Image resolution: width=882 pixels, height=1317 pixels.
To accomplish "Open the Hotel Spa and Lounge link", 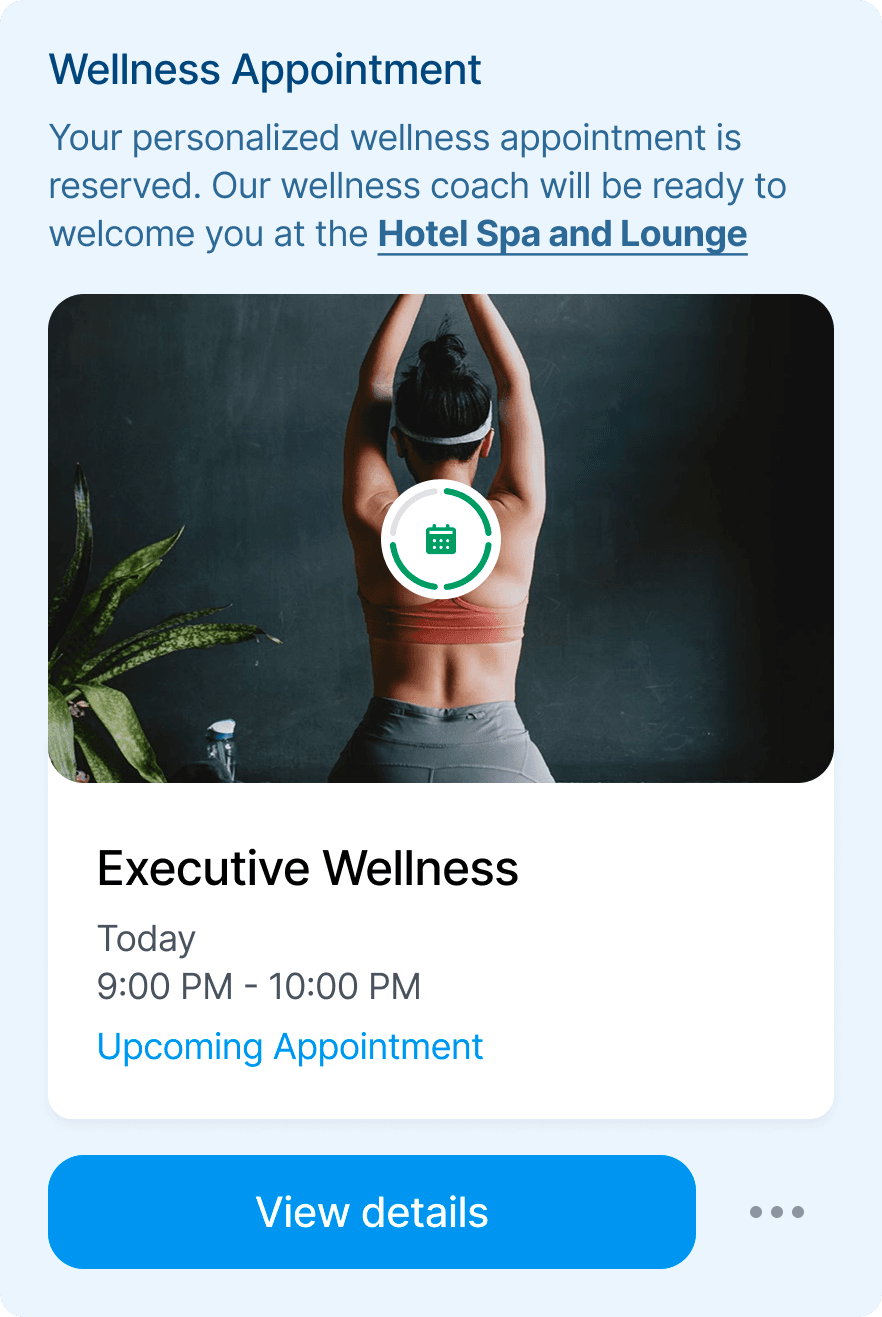I will pyautogui.click(x=562, y=234).
